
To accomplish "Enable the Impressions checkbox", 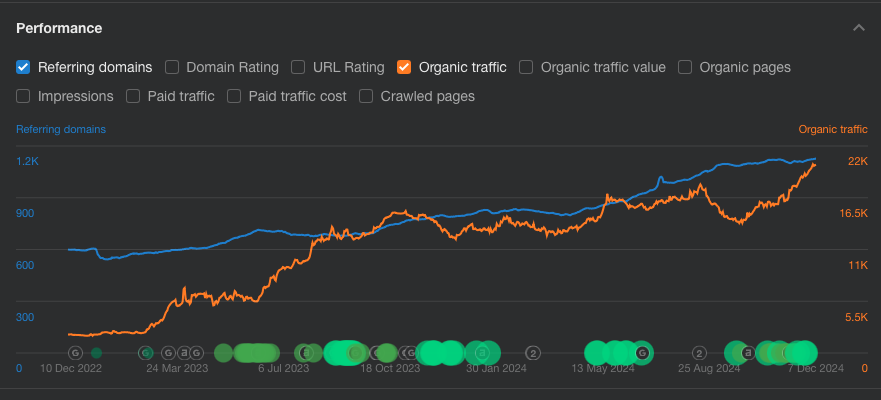I will point(23,97).
